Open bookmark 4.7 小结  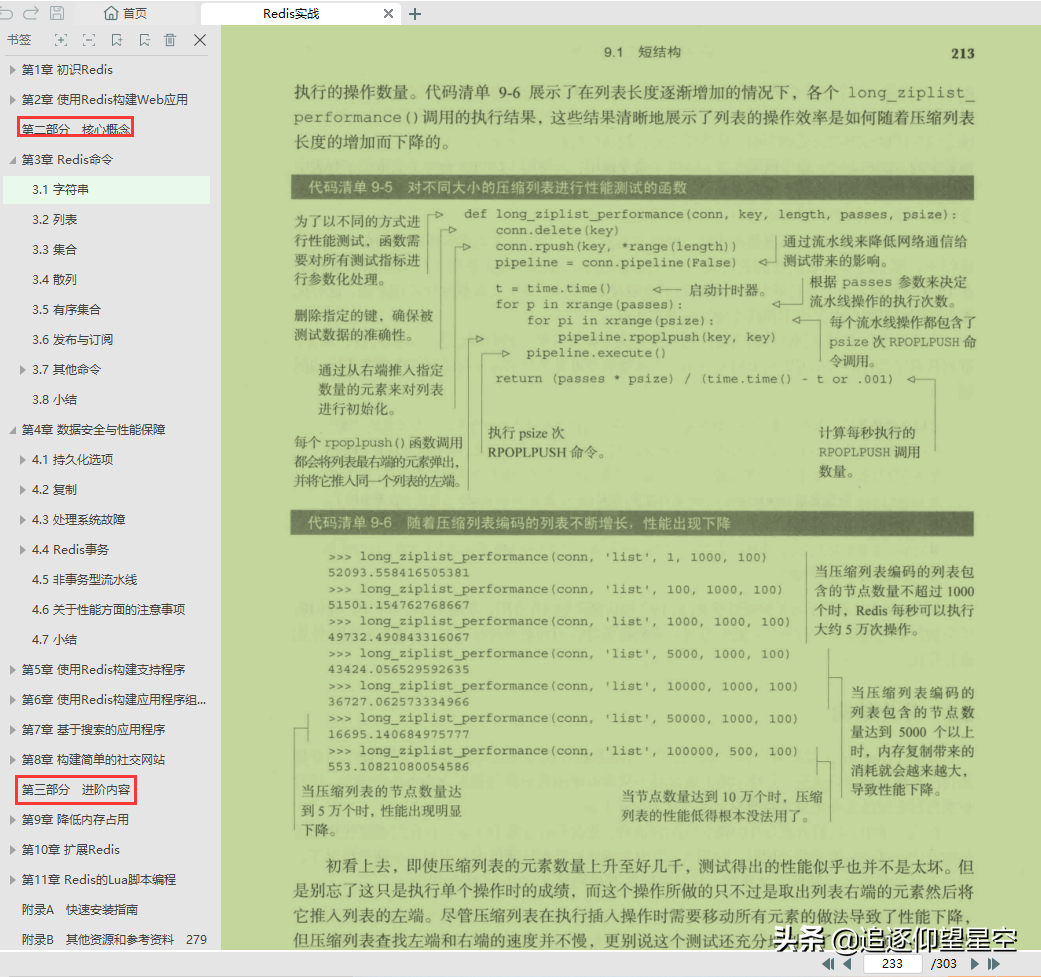coord(54,640)
